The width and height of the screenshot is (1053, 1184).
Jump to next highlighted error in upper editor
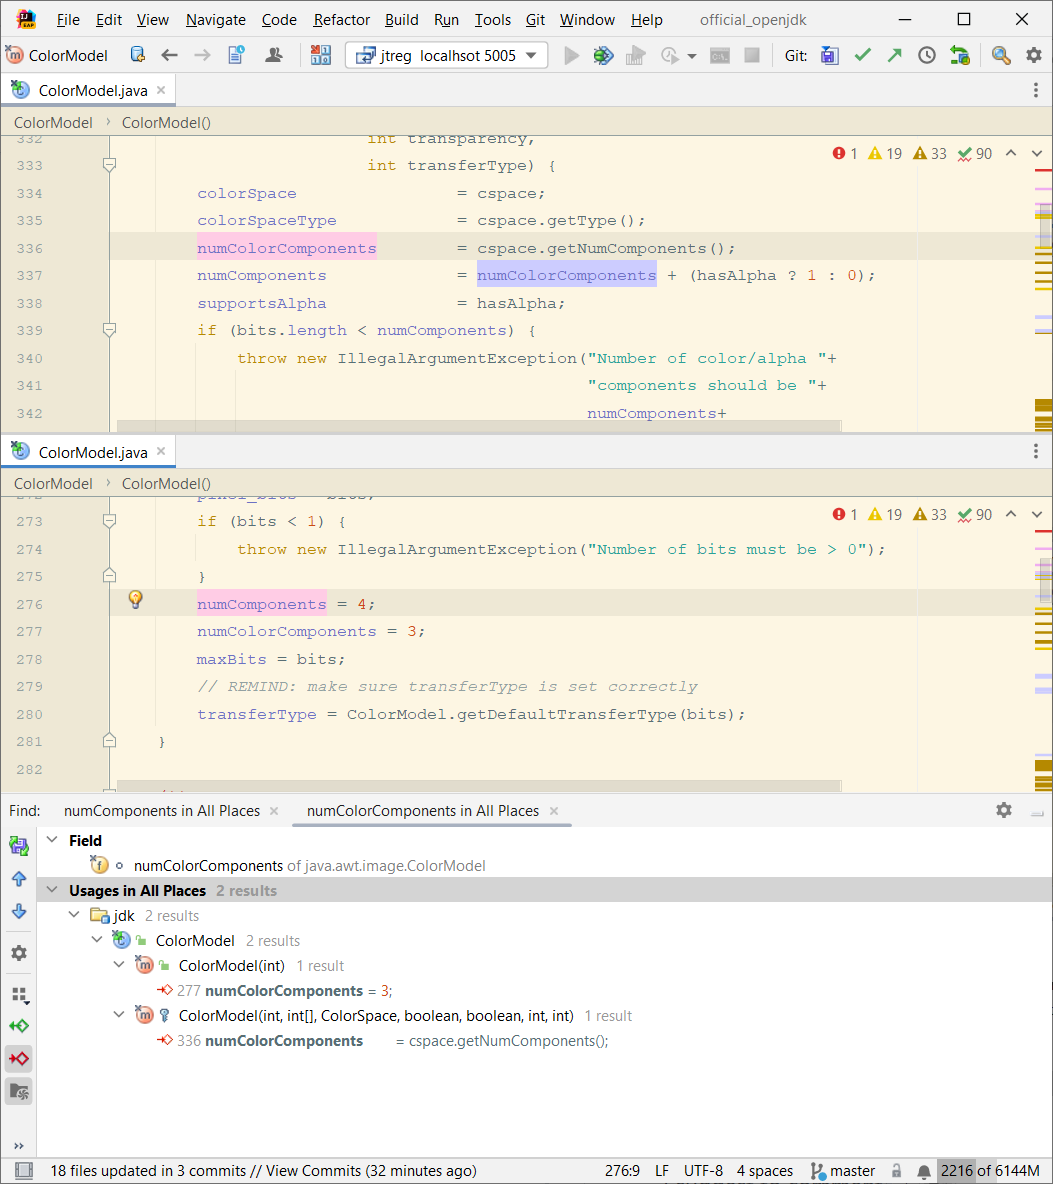(1036, 153)
